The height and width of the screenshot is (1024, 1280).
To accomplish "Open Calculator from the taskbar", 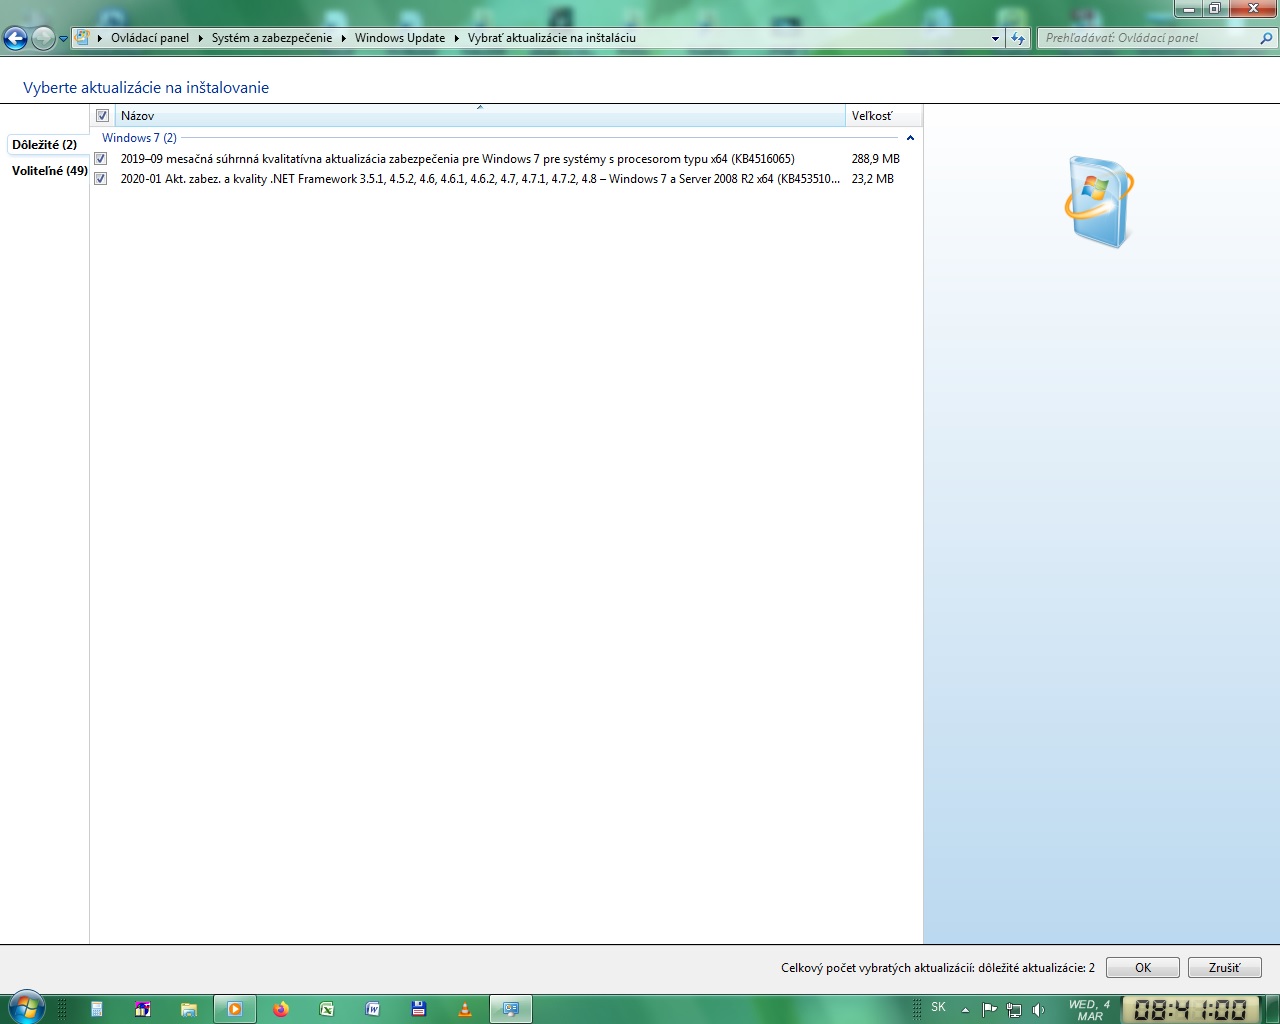I will 97,1009.
